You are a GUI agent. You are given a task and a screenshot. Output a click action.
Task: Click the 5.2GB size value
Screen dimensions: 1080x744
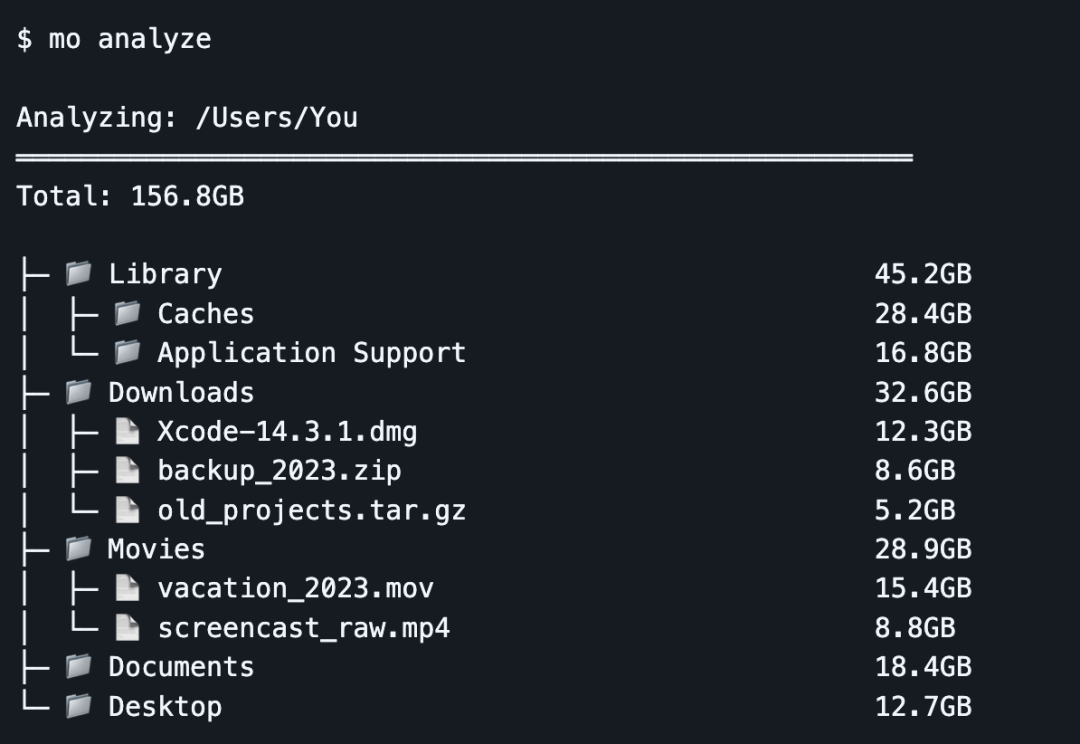pos(915,510)
